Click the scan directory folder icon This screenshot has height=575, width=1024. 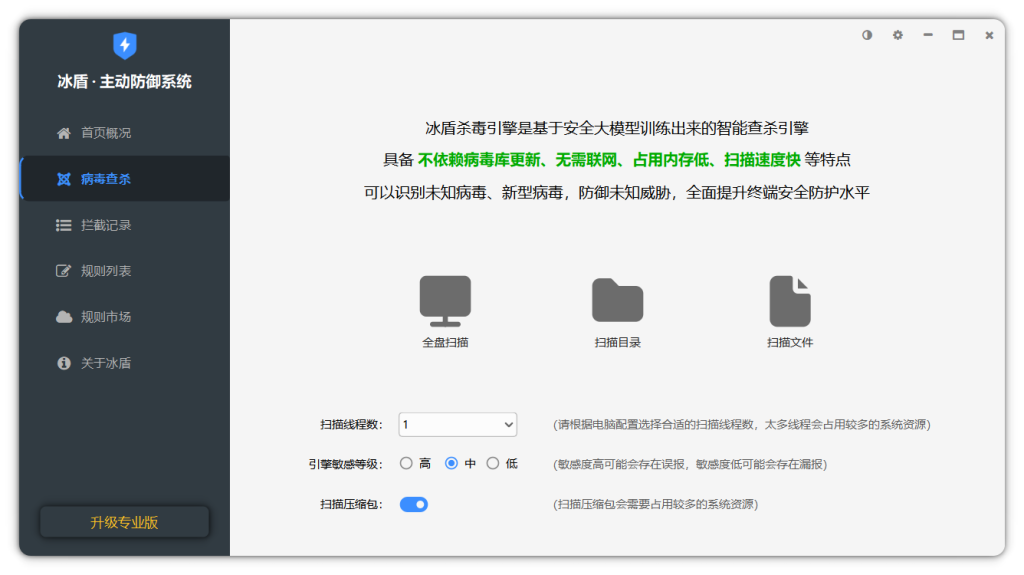click(x=617, y=300)
